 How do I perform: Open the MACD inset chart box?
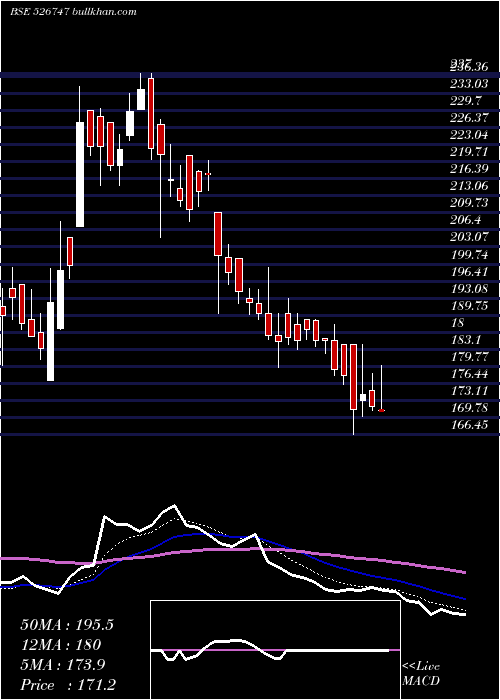(275, 650)
